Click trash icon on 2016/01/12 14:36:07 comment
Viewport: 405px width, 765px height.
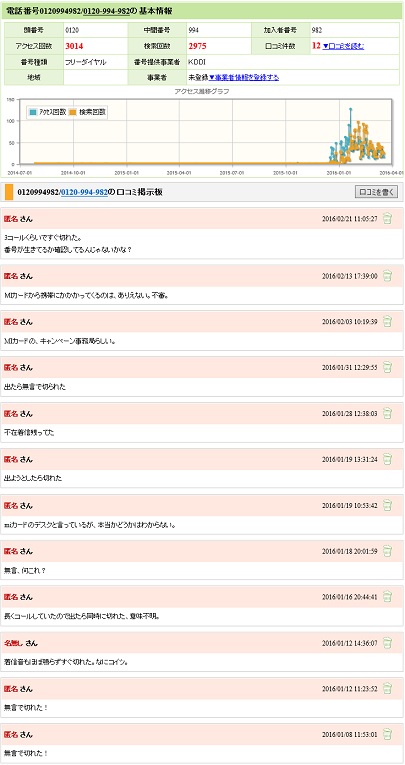pyautogui.click(x=387, y=643)
